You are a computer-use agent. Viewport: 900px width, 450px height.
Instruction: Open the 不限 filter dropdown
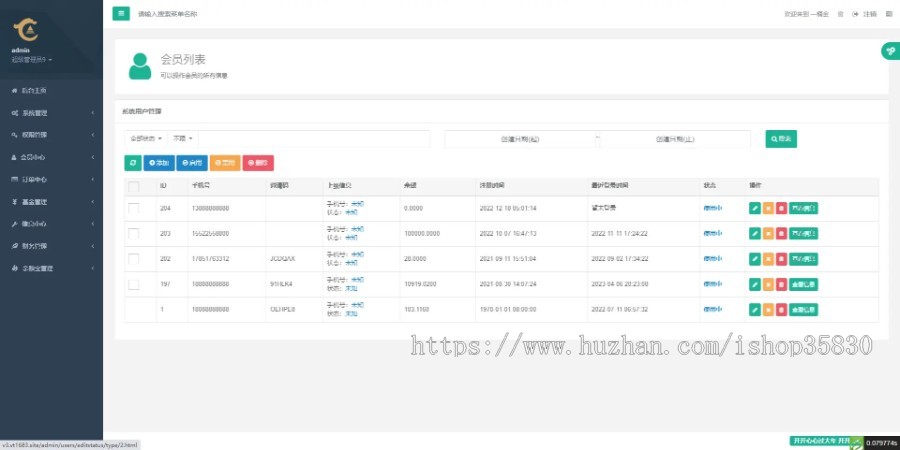tap(183, 139)
